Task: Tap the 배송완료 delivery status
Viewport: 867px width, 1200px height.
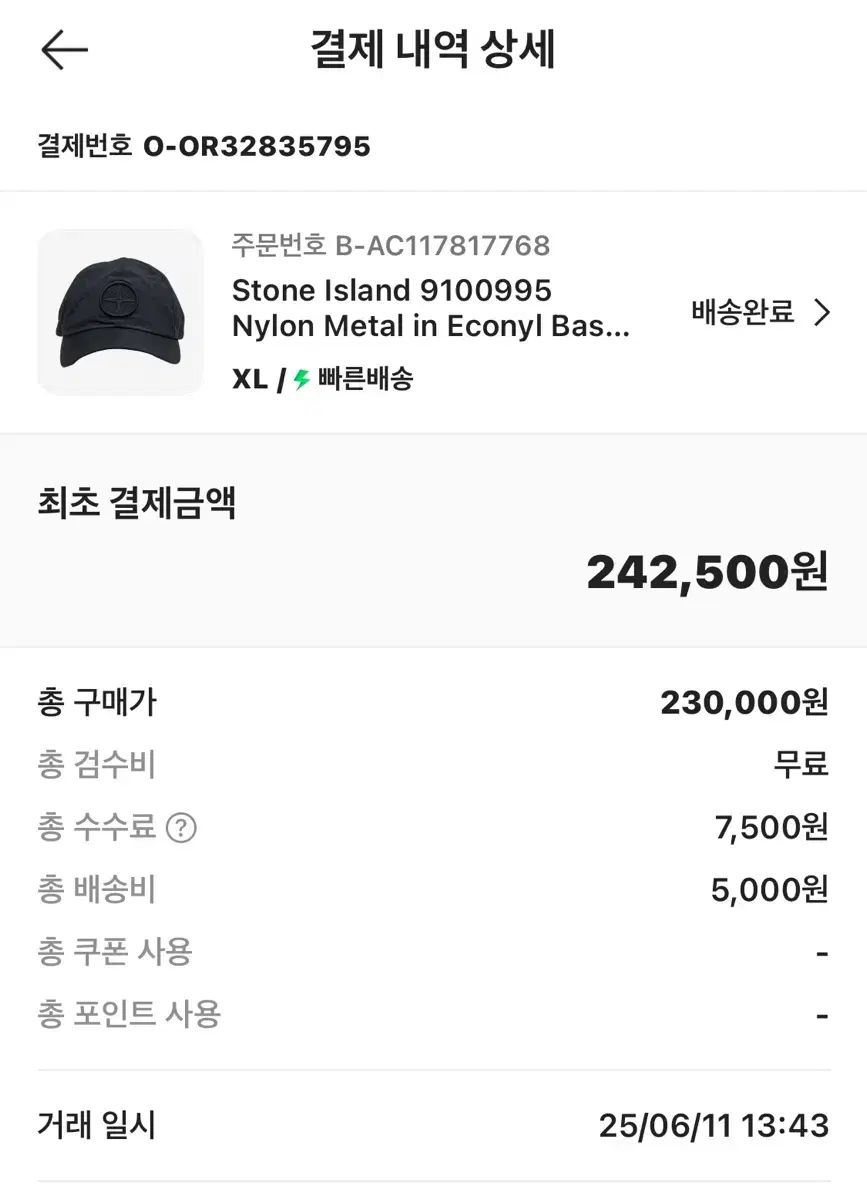Action: click(742, 312)
